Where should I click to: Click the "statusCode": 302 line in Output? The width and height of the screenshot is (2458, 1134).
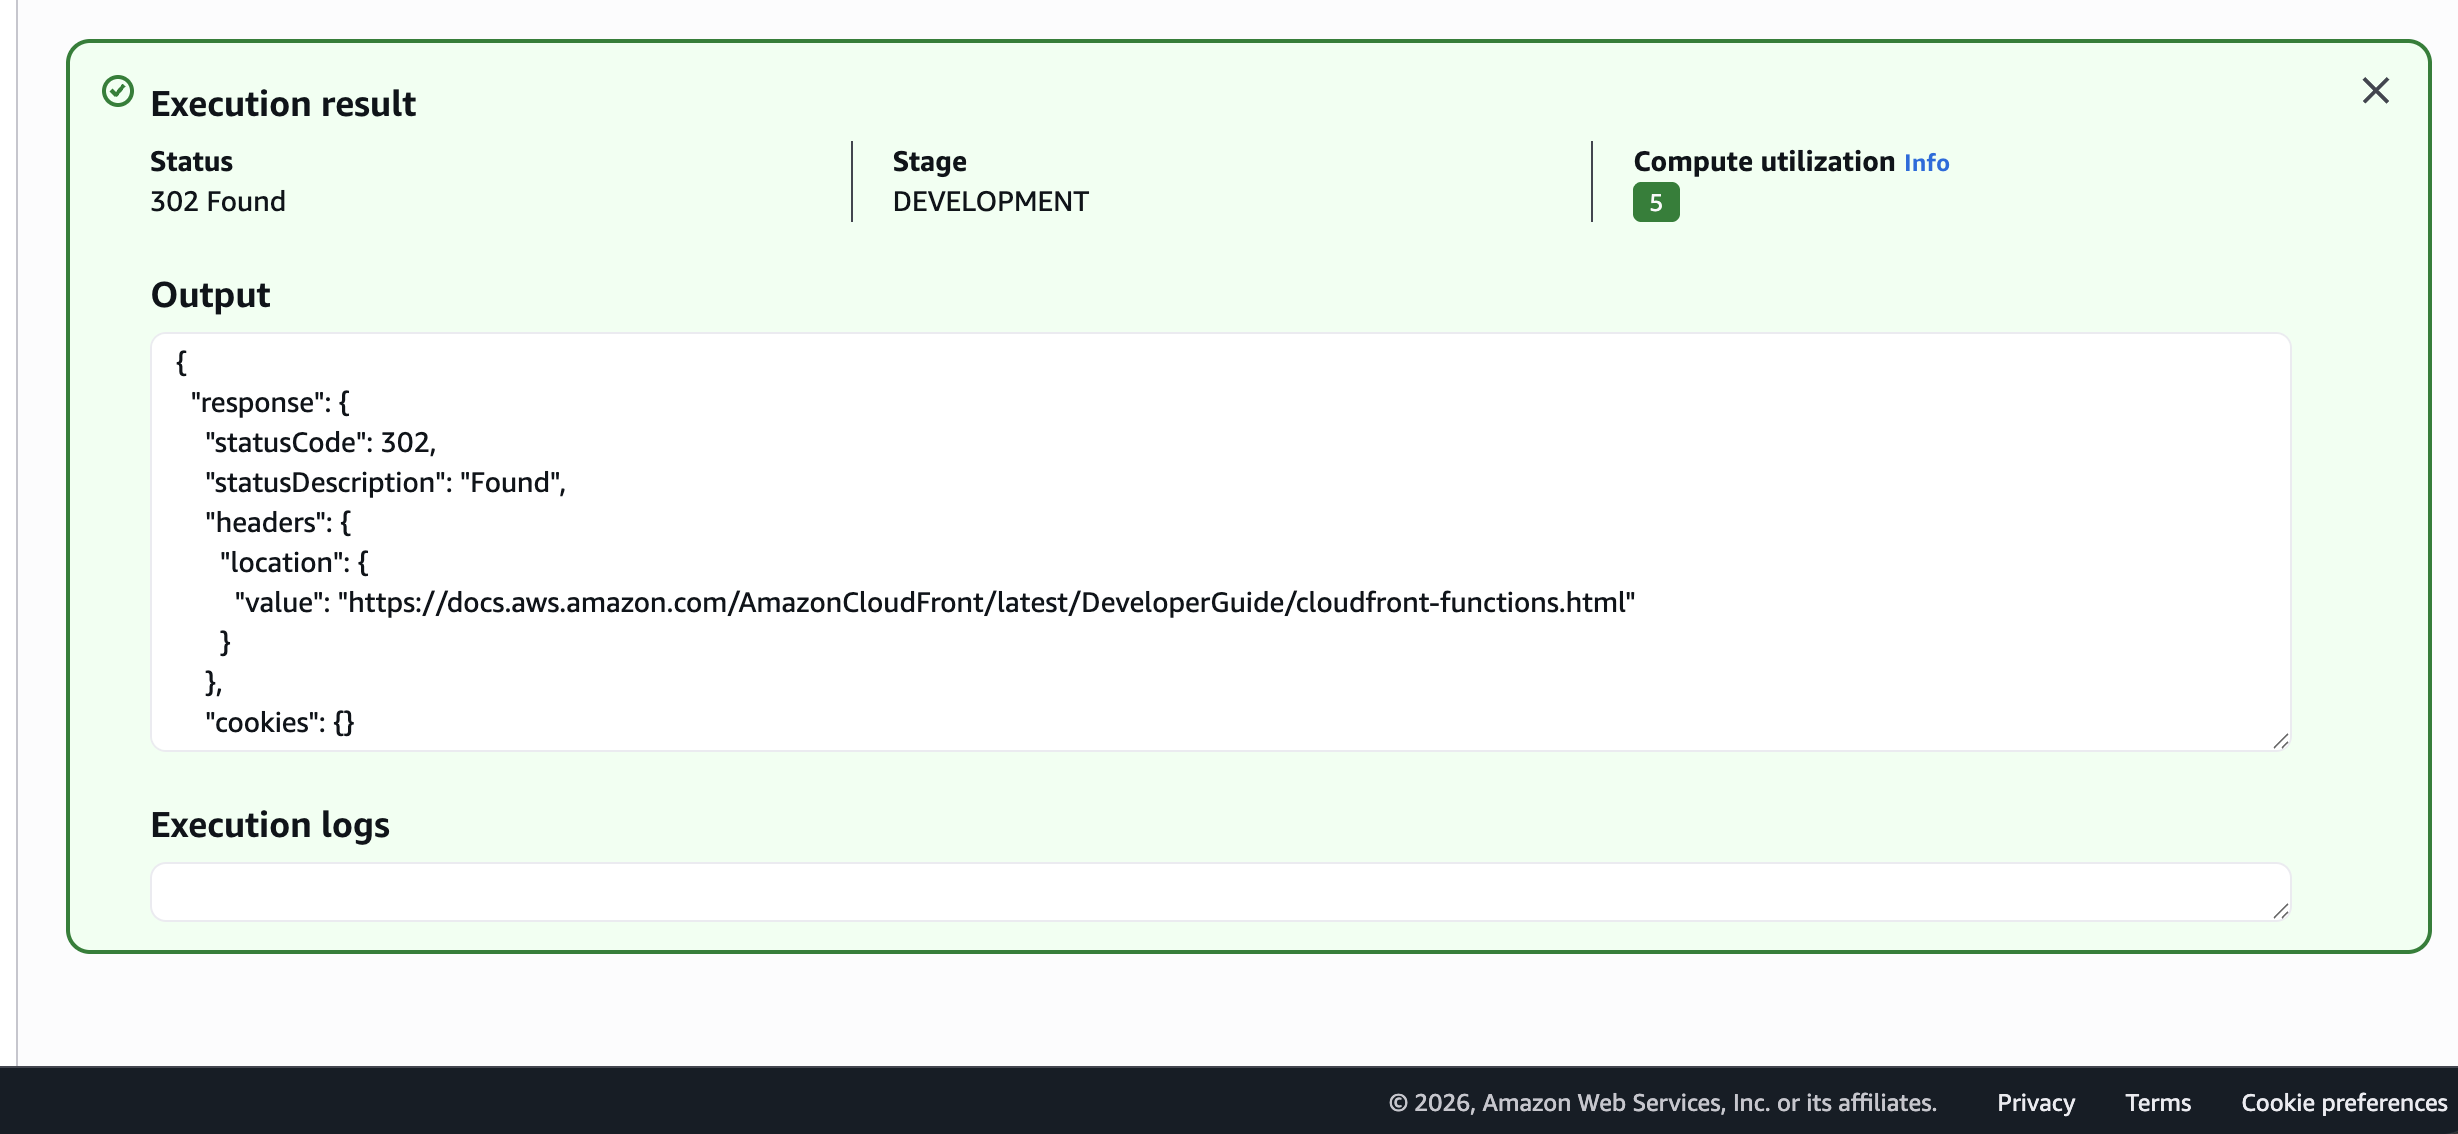(x=320, y=443)
